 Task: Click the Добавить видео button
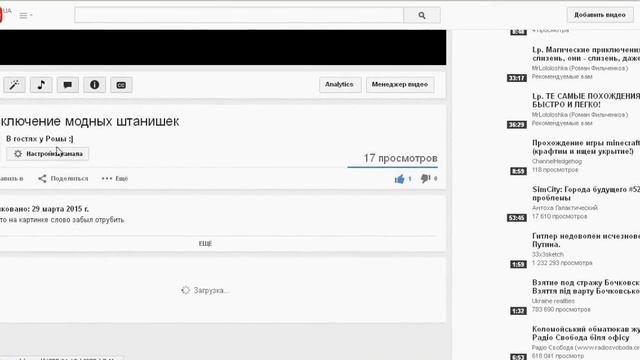(600, 15)
